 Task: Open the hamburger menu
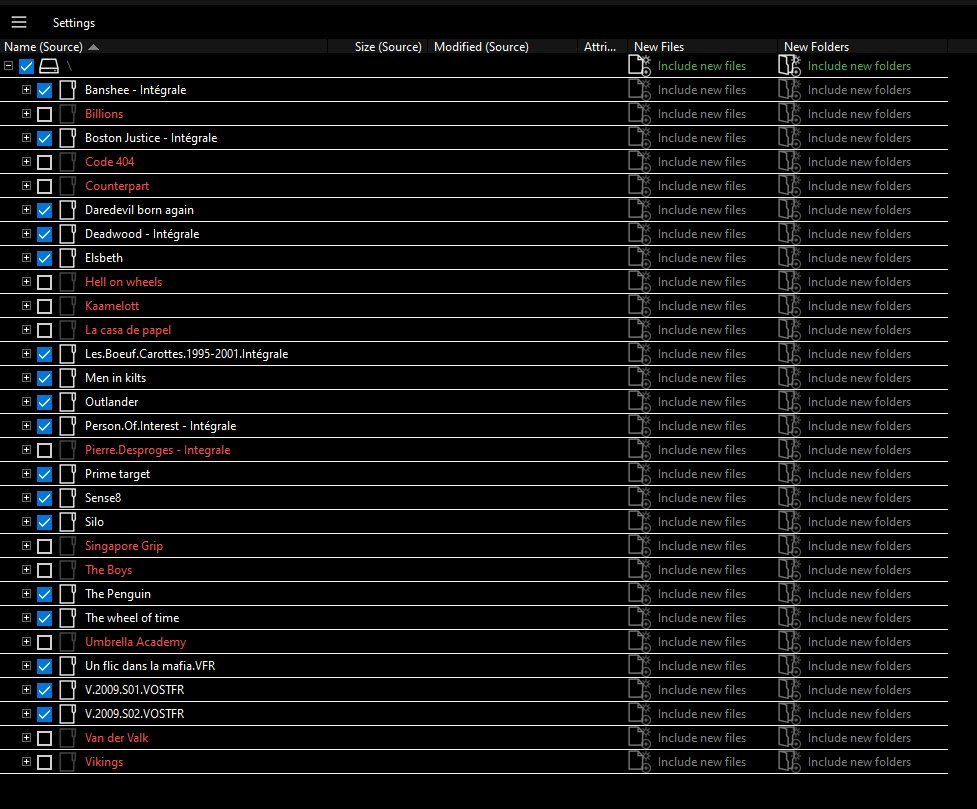pyautogui.click(x=19, y=22)
